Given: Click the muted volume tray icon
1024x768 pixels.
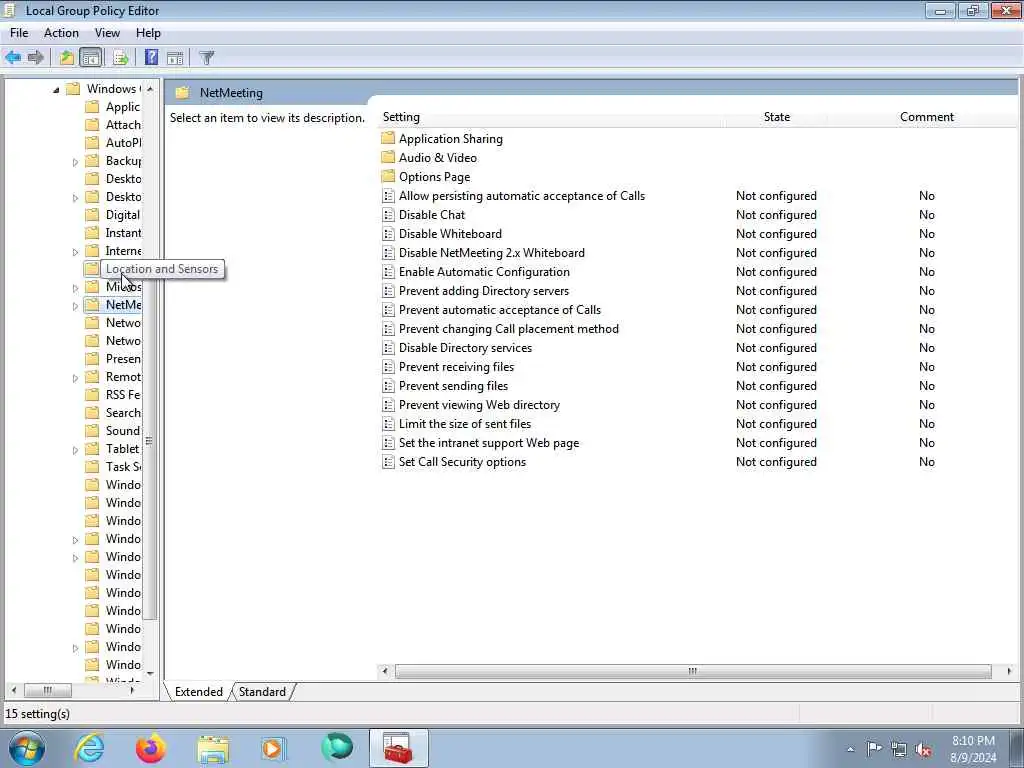Looking at the screenshot, I should [923, 750].
